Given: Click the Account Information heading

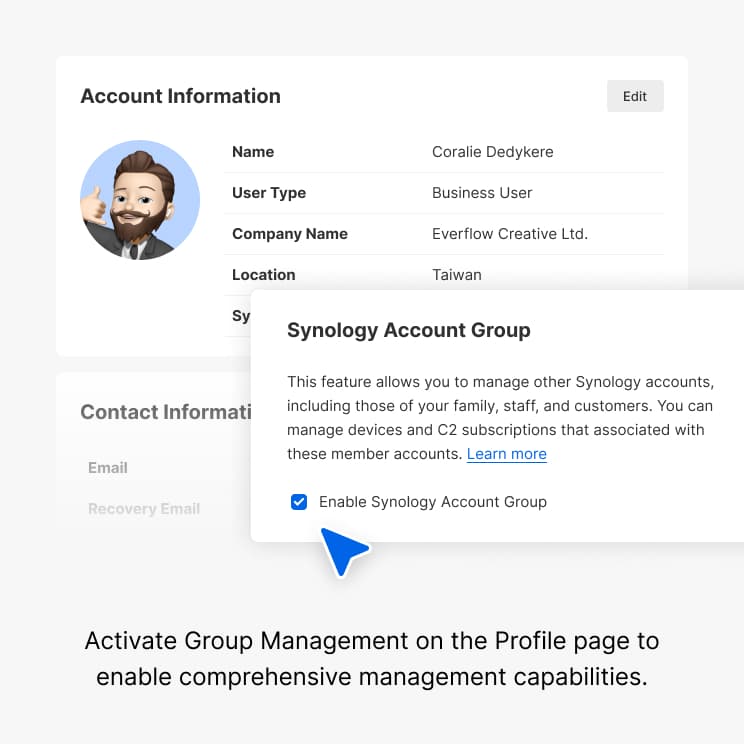Looking at the screenshot, I should [x=180, y=96].
